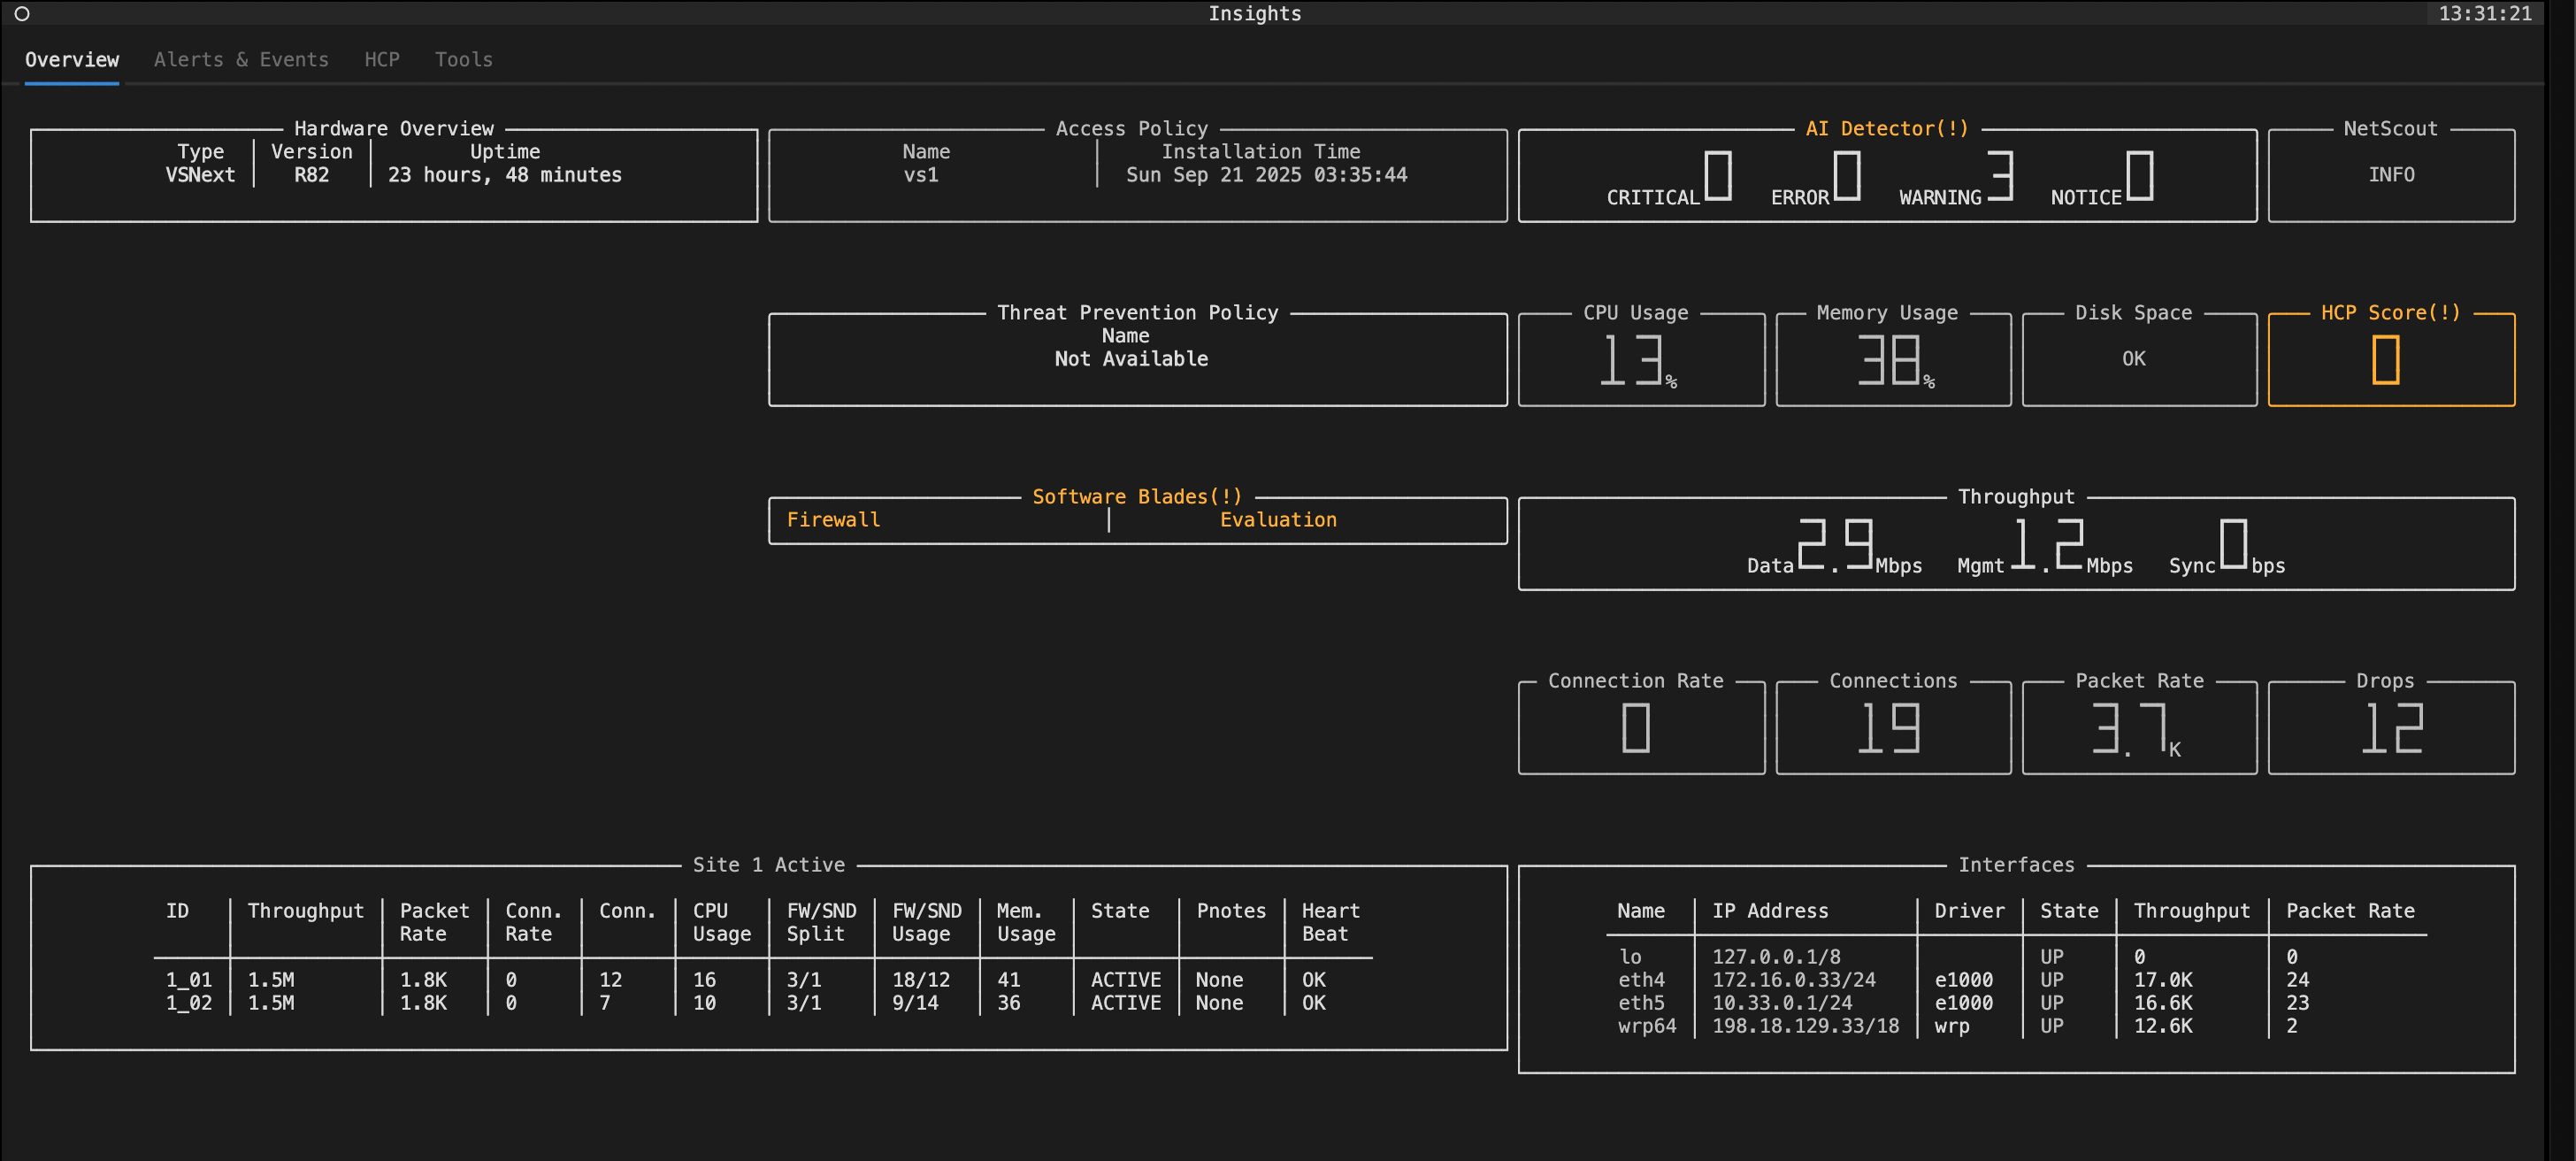Open the Tools tab
2576x1161 pixels.
coord(463,60)
